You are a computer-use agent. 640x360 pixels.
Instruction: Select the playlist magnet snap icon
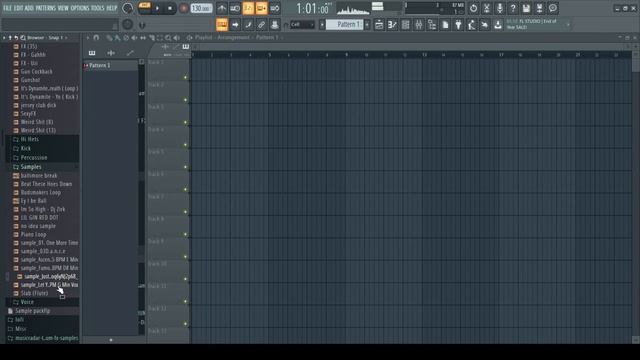(x=96, y=38)
